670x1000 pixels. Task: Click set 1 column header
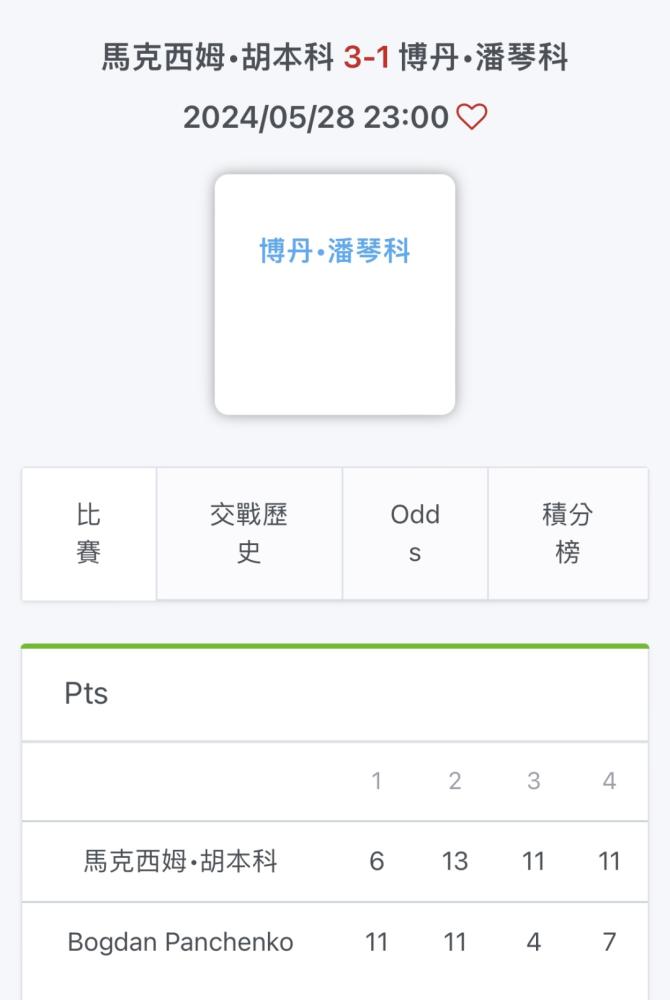pos(377,781)
